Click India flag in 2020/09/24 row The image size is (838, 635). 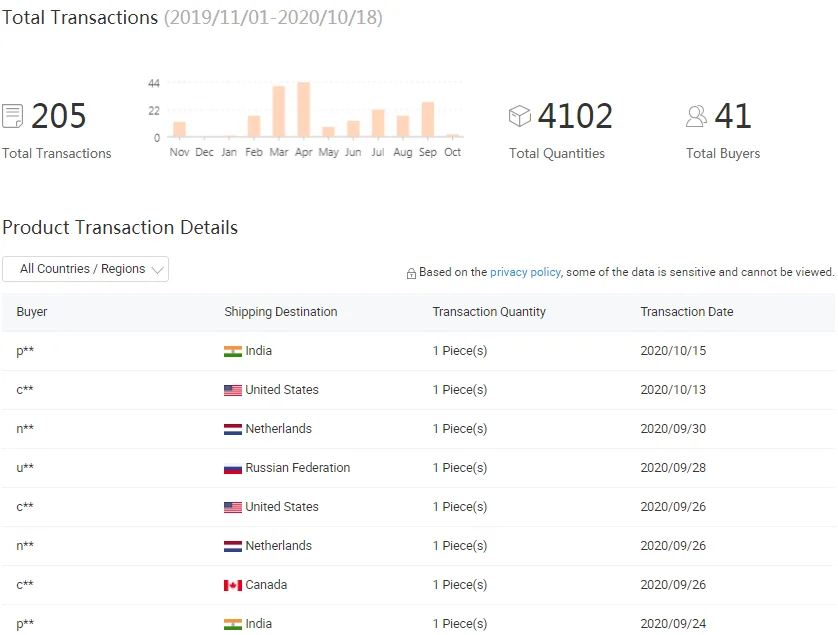[232, 624]
